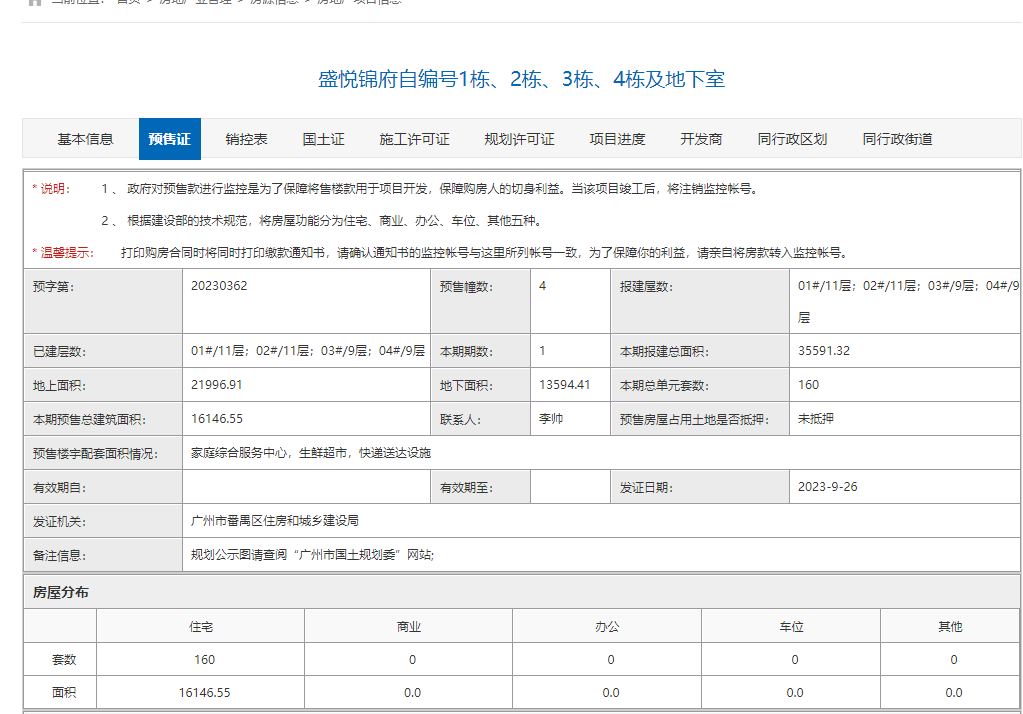Screen dimensions: 1023x714
Task: View the 规划许可证 tab
Action: [519, 139]
